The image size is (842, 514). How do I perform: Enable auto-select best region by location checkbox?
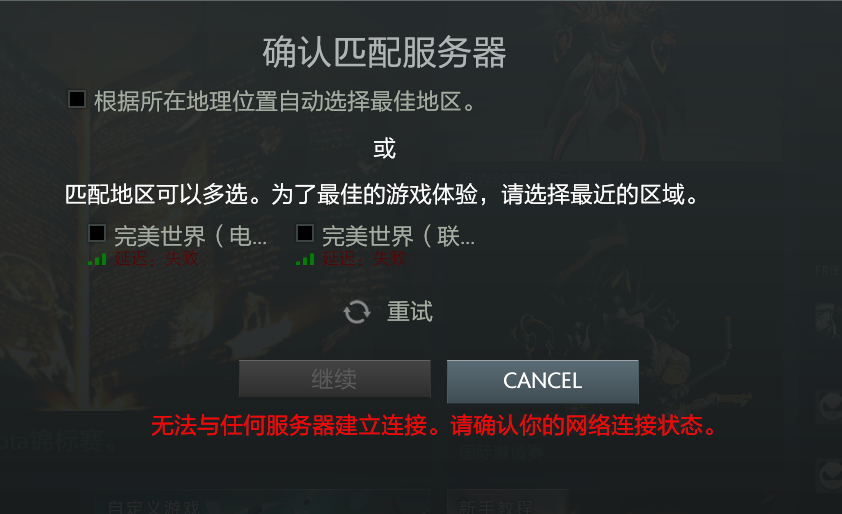(x=77, y=99)
